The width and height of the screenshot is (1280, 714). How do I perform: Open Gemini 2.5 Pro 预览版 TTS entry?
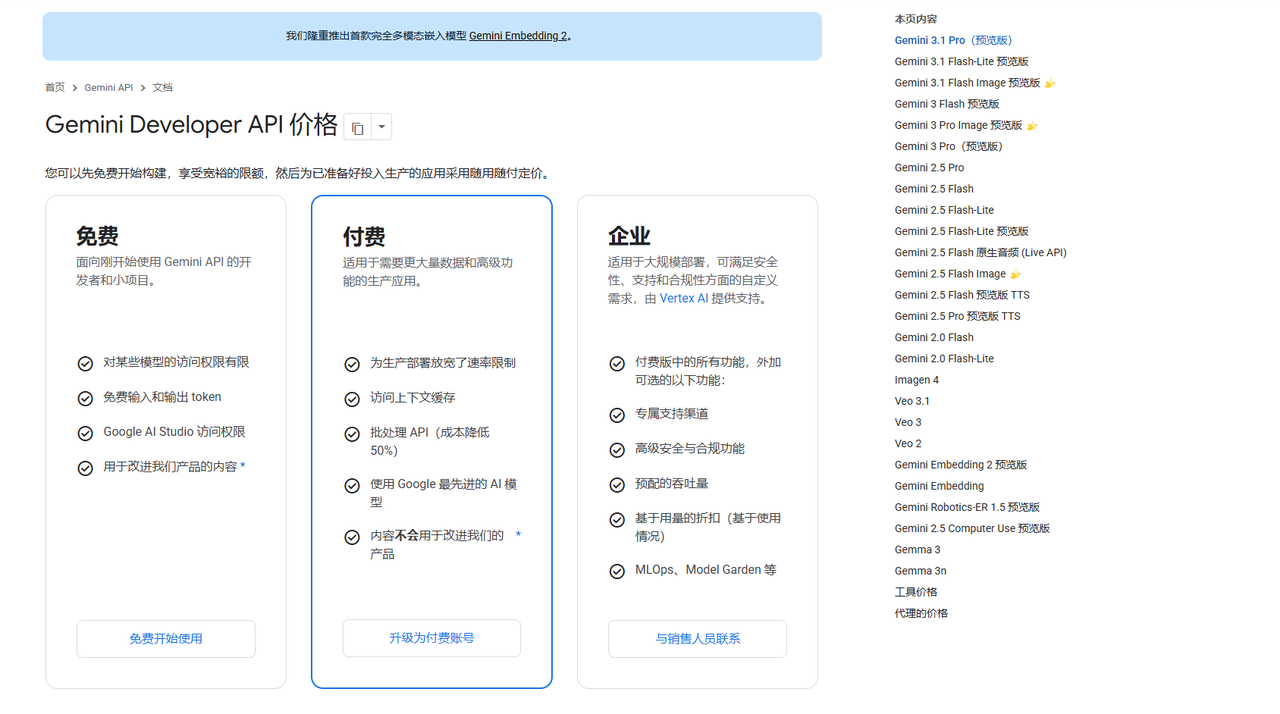pyautogui.click(x=958, y=316)
